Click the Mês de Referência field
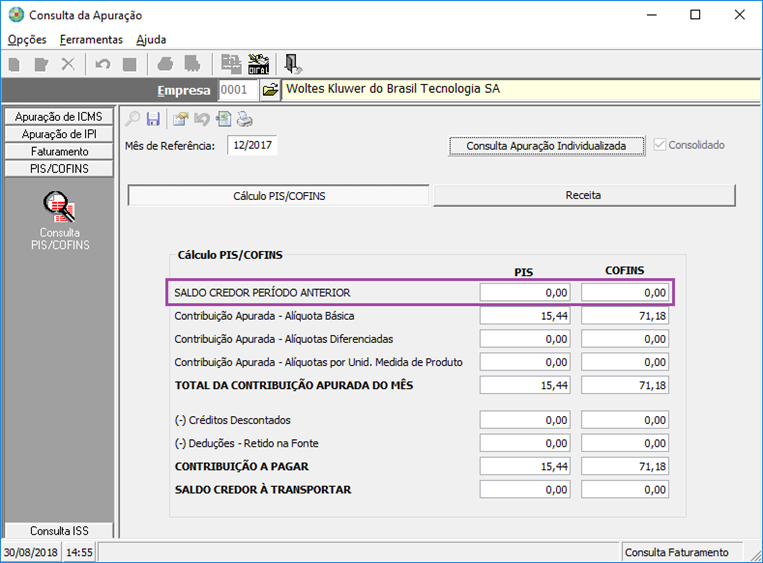763x563 pixels. tap(252, 145)
